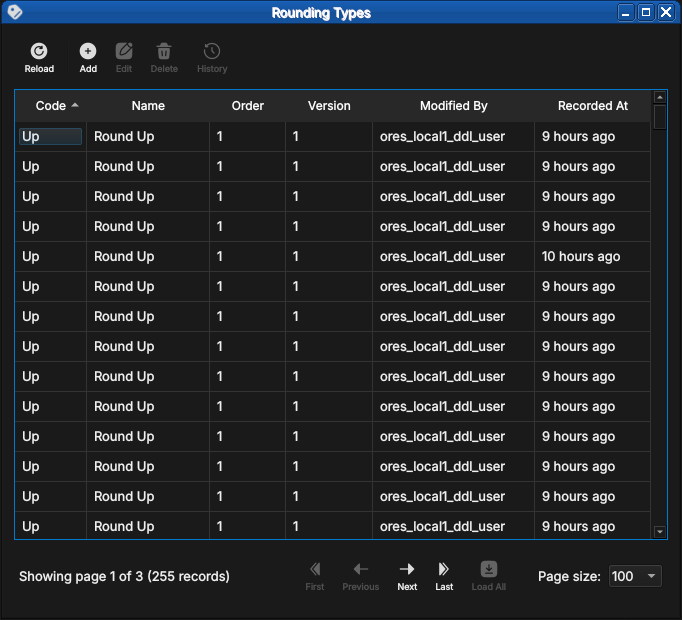Minimize the Rounding Types window
This screenshot has width=682, height=620.
pos(626,12)
